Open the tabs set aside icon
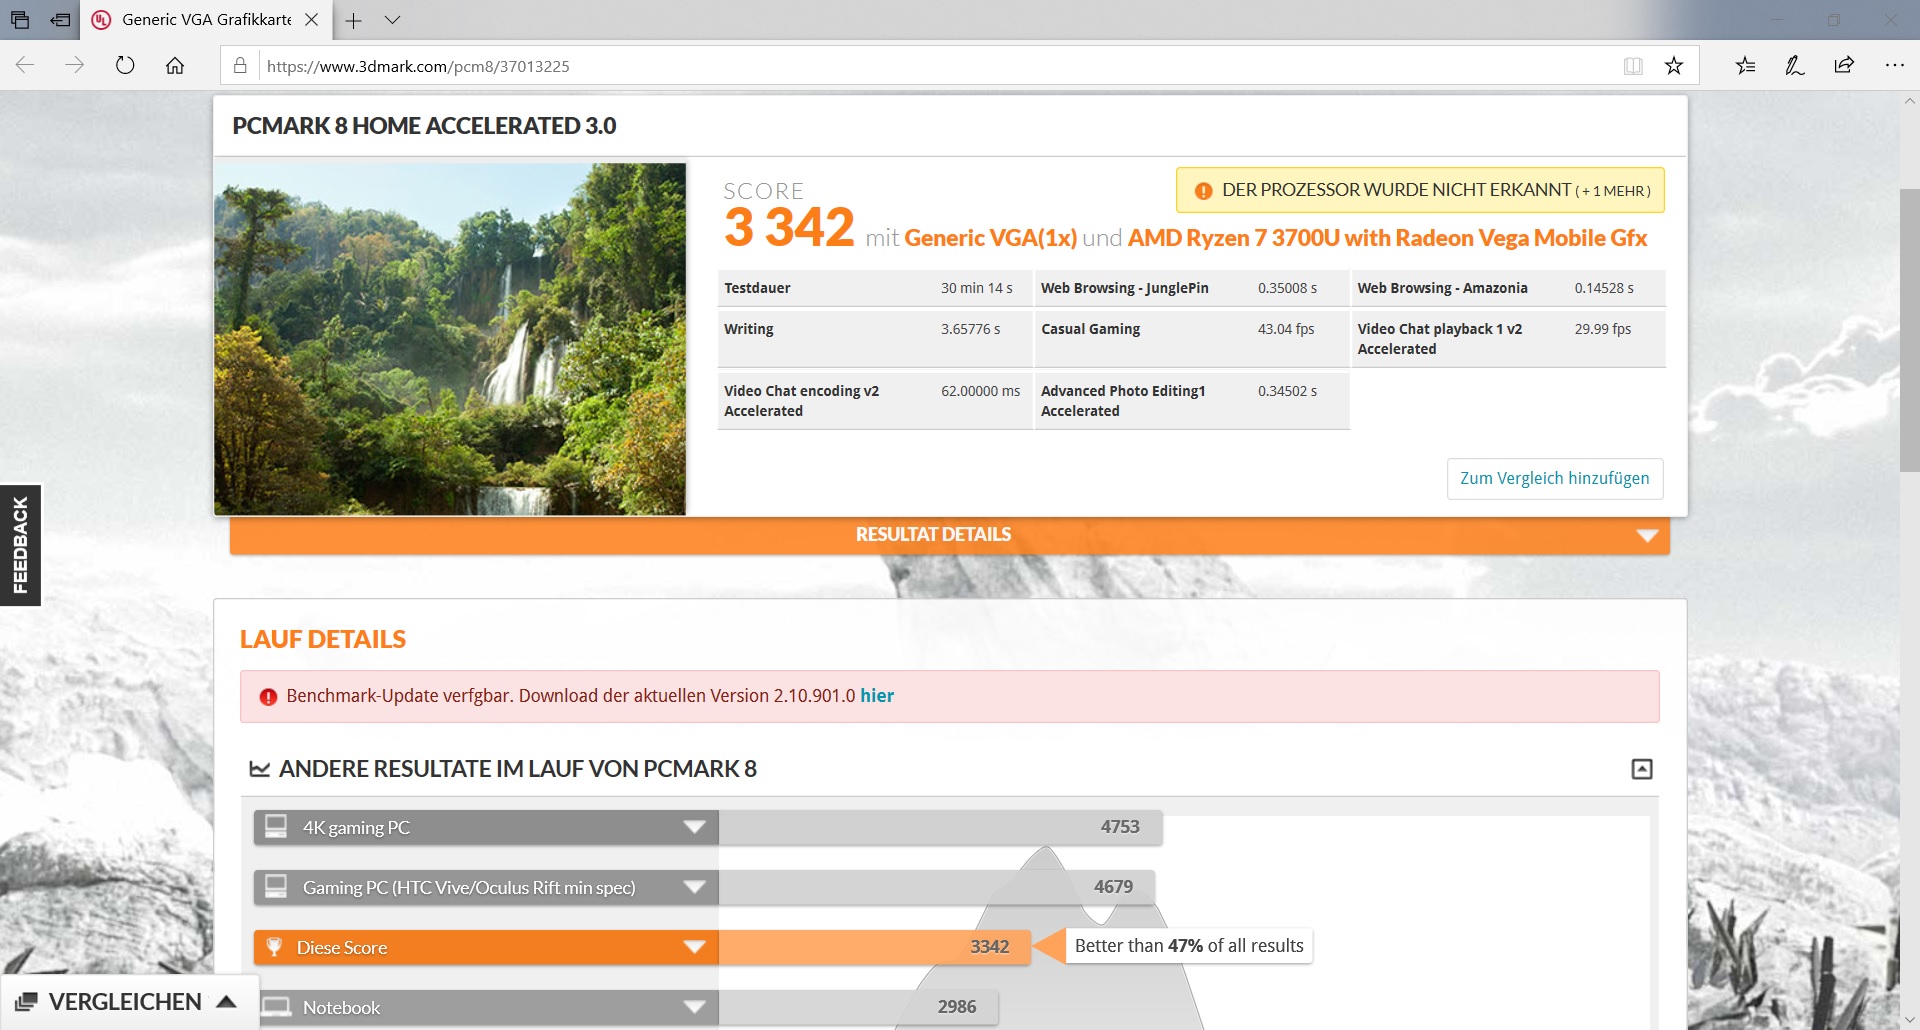The height and width of the screenshot is (1030, 1920). 20,20
